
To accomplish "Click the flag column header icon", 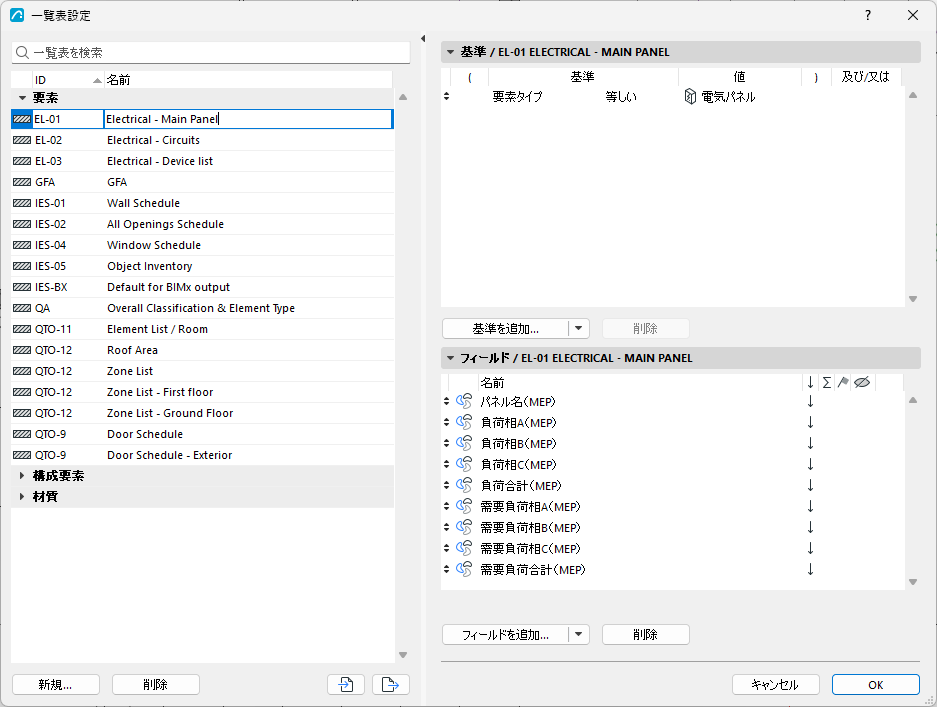I will click(x=843, y=382).
